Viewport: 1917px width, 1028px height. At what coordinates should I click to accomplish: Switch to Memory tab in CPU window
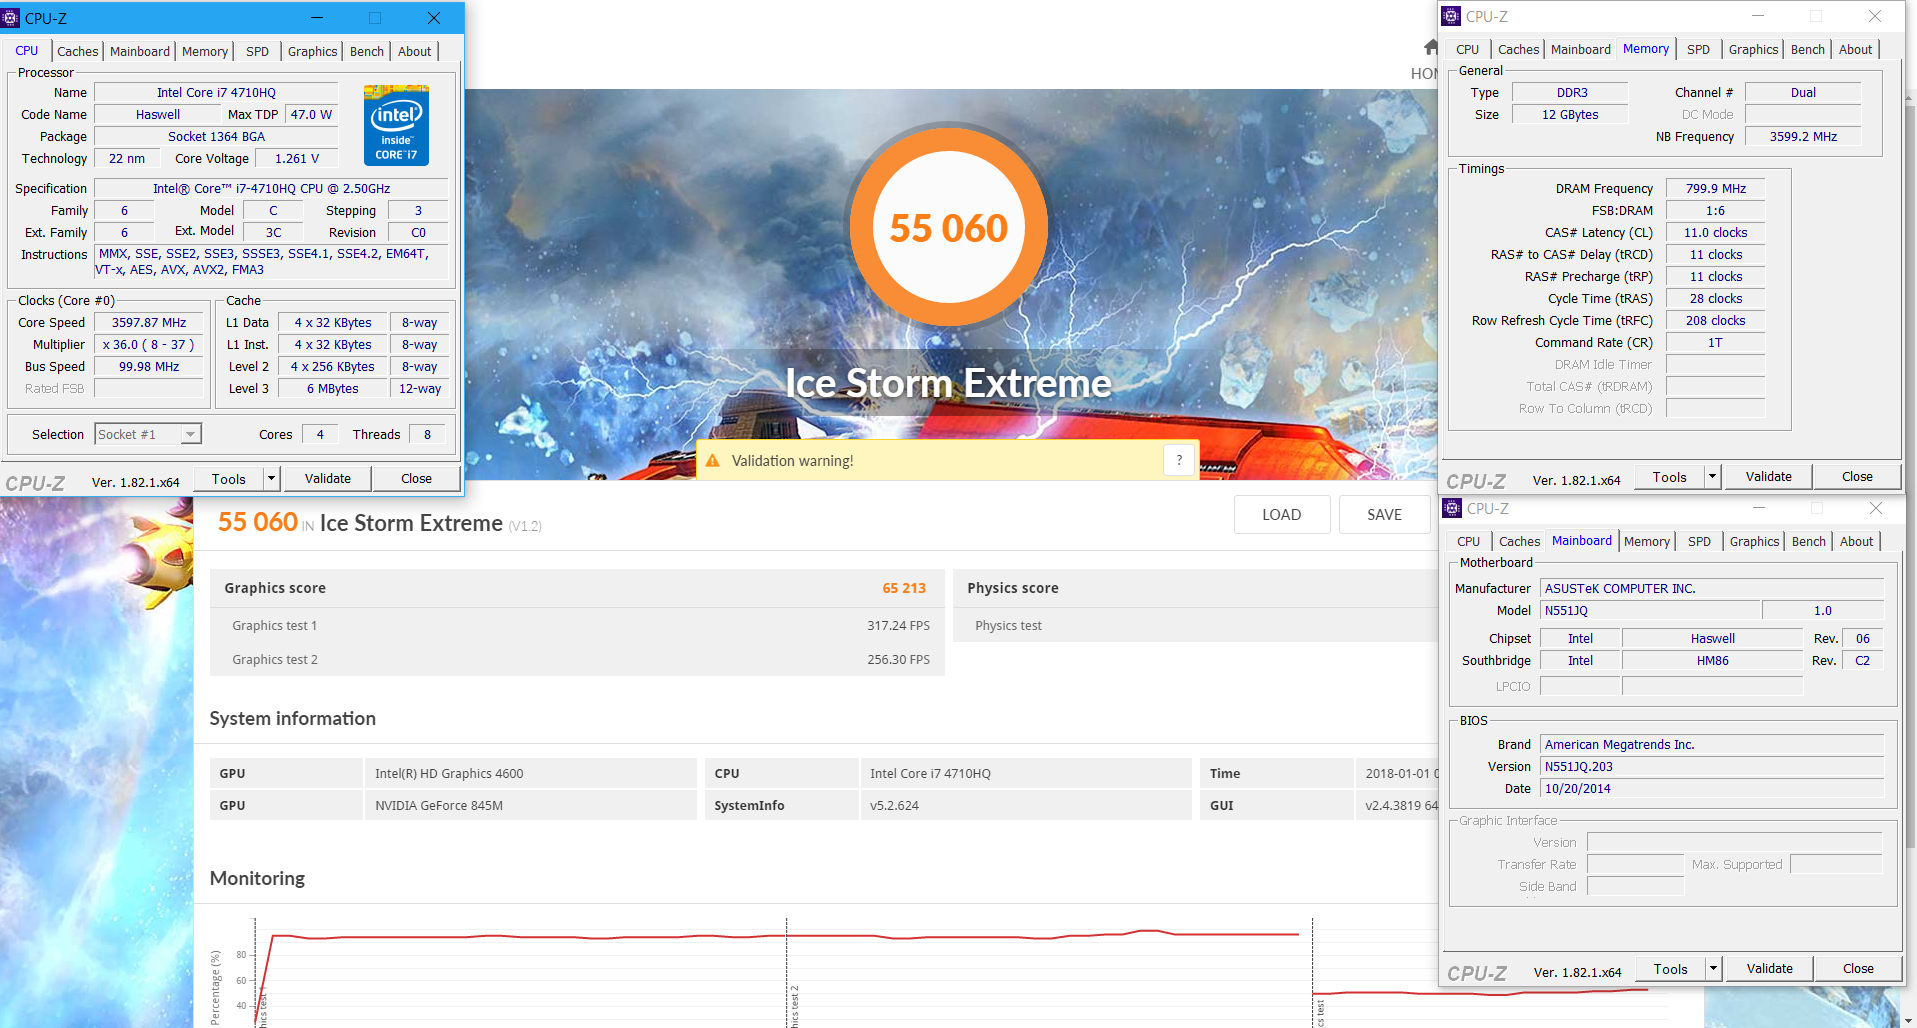point(205,51)
